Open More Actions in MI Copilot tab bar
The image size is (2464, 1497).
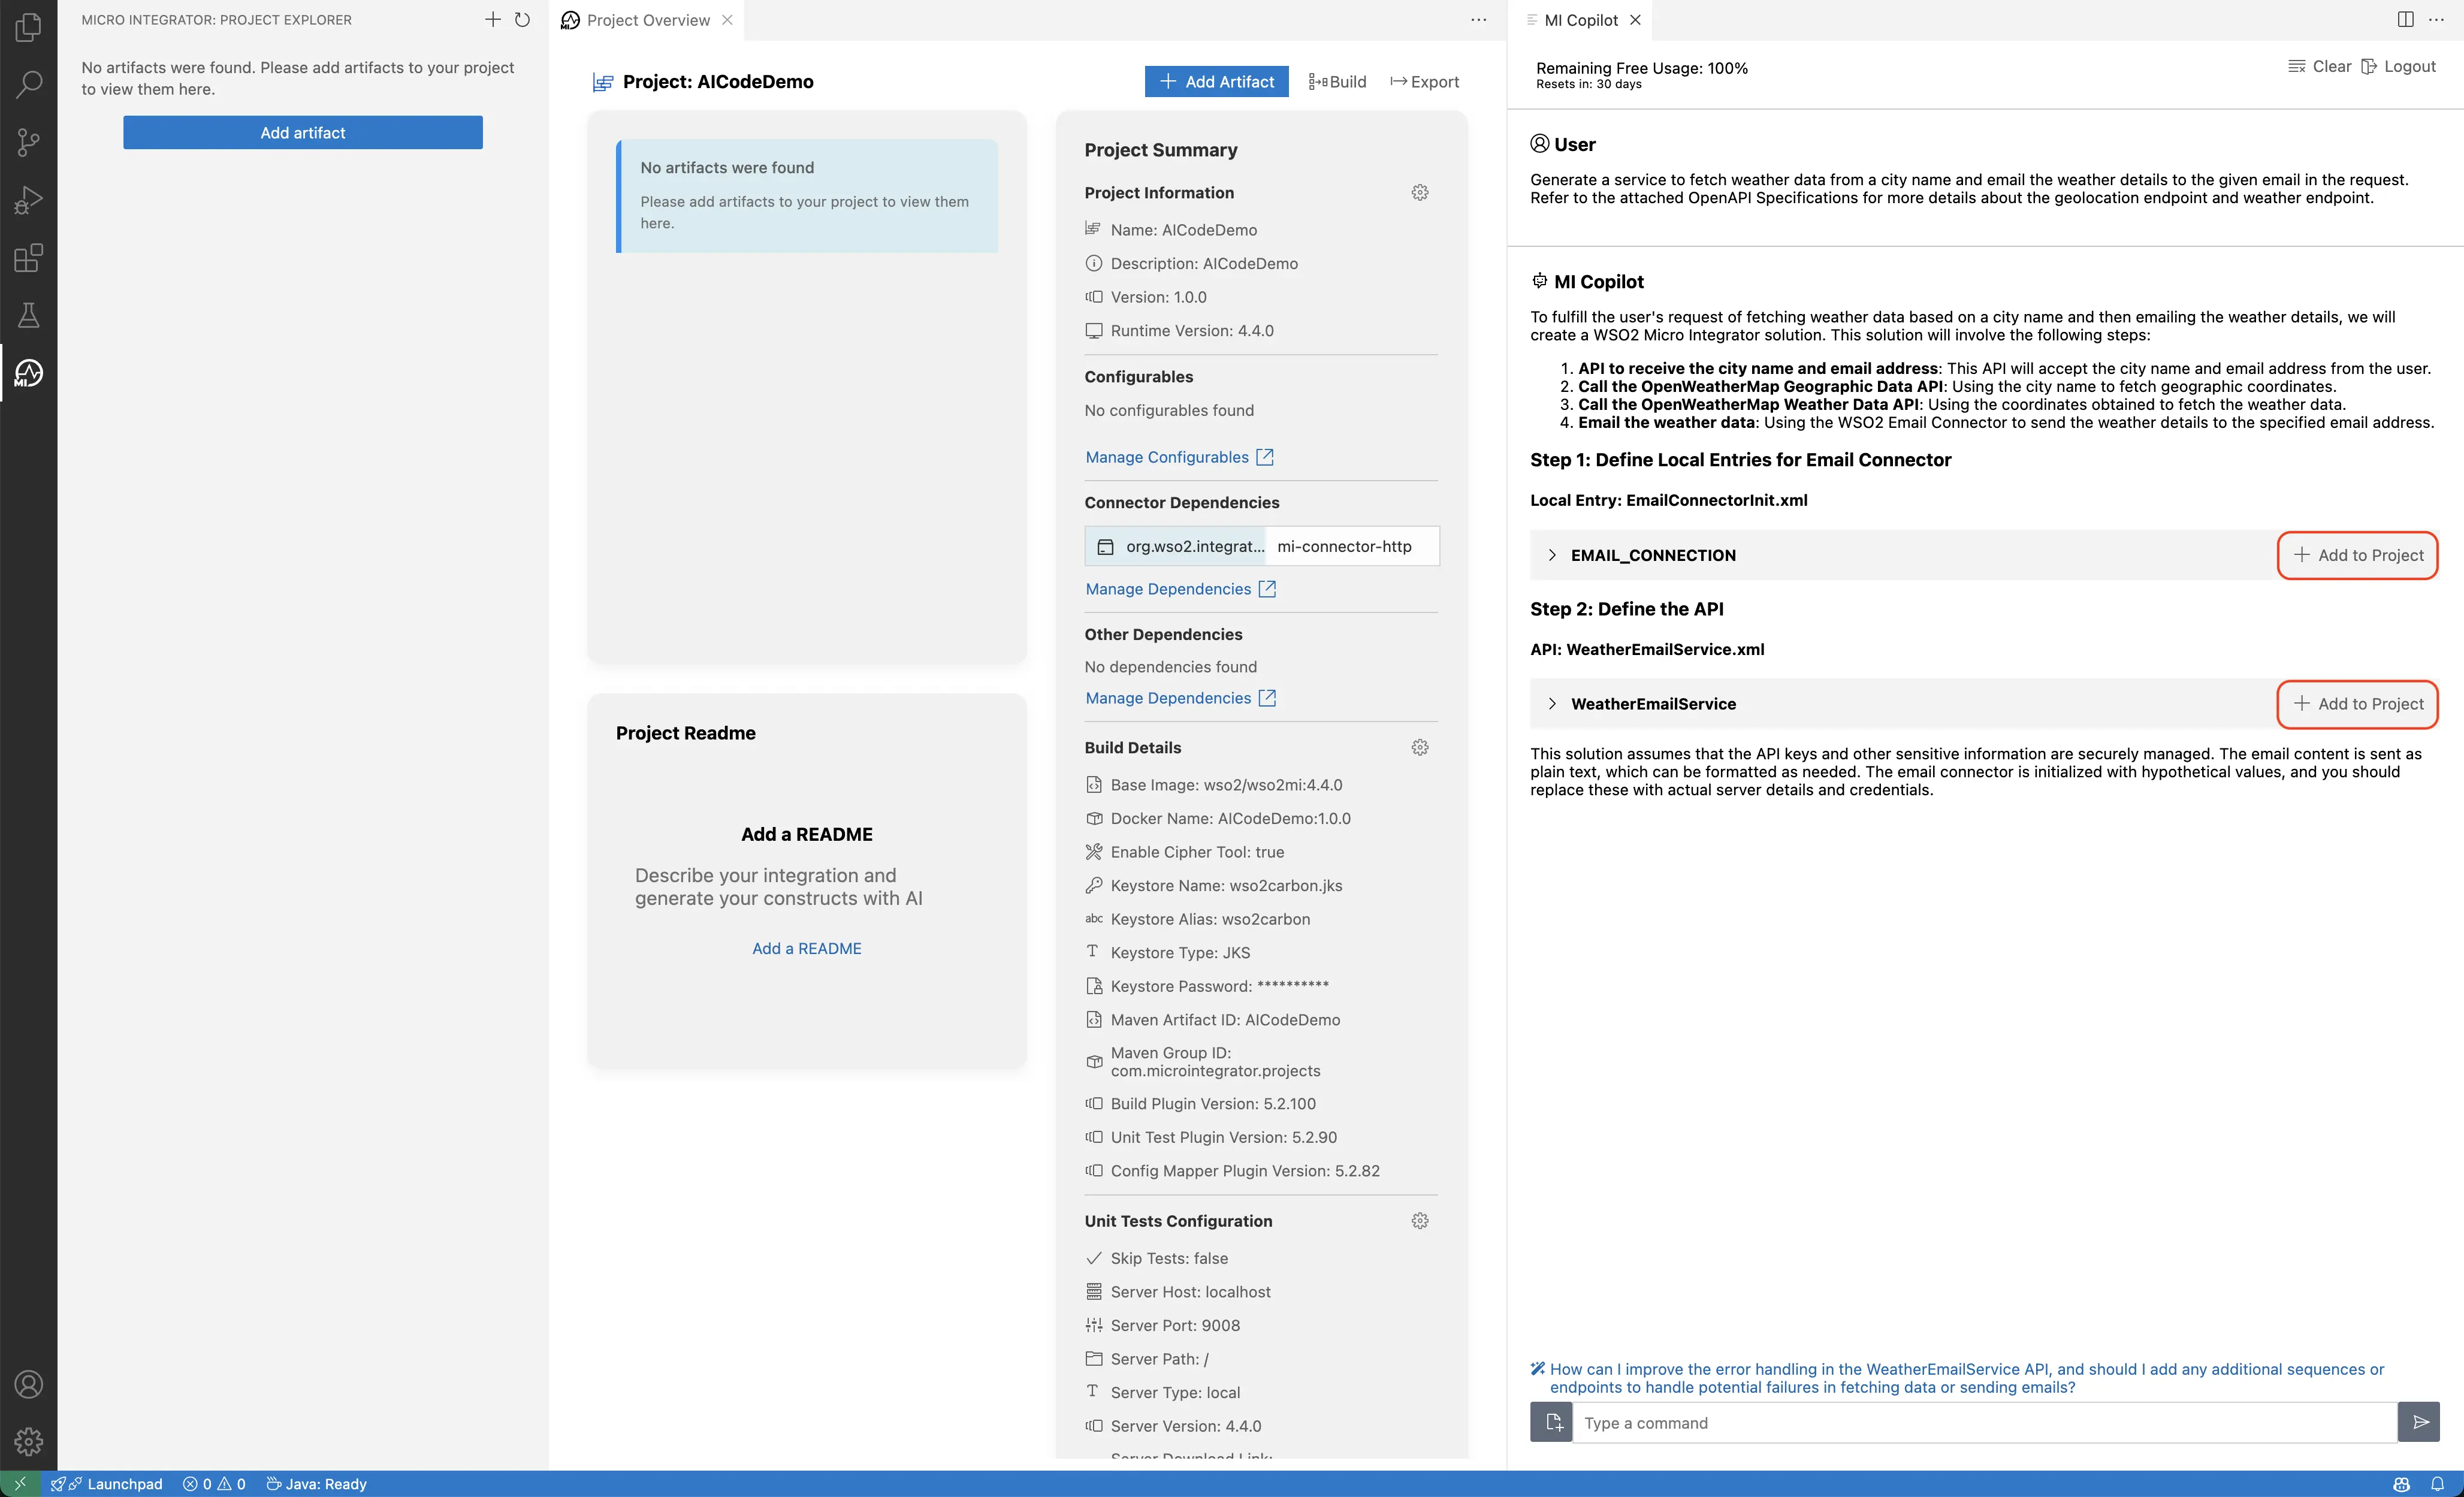[2436, 19]
